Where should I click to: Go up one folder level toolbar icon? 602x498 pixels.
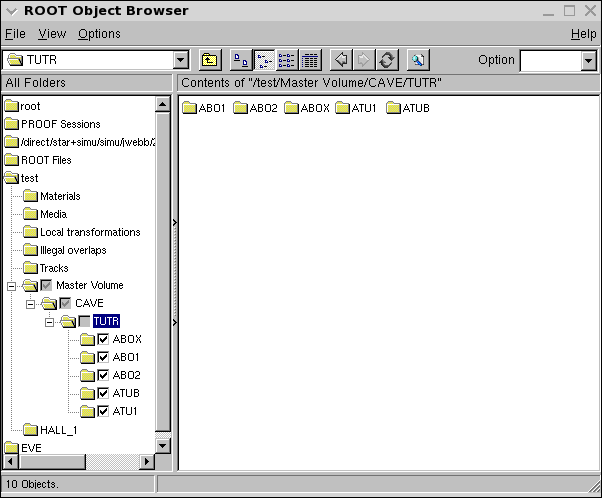(210, 60)
